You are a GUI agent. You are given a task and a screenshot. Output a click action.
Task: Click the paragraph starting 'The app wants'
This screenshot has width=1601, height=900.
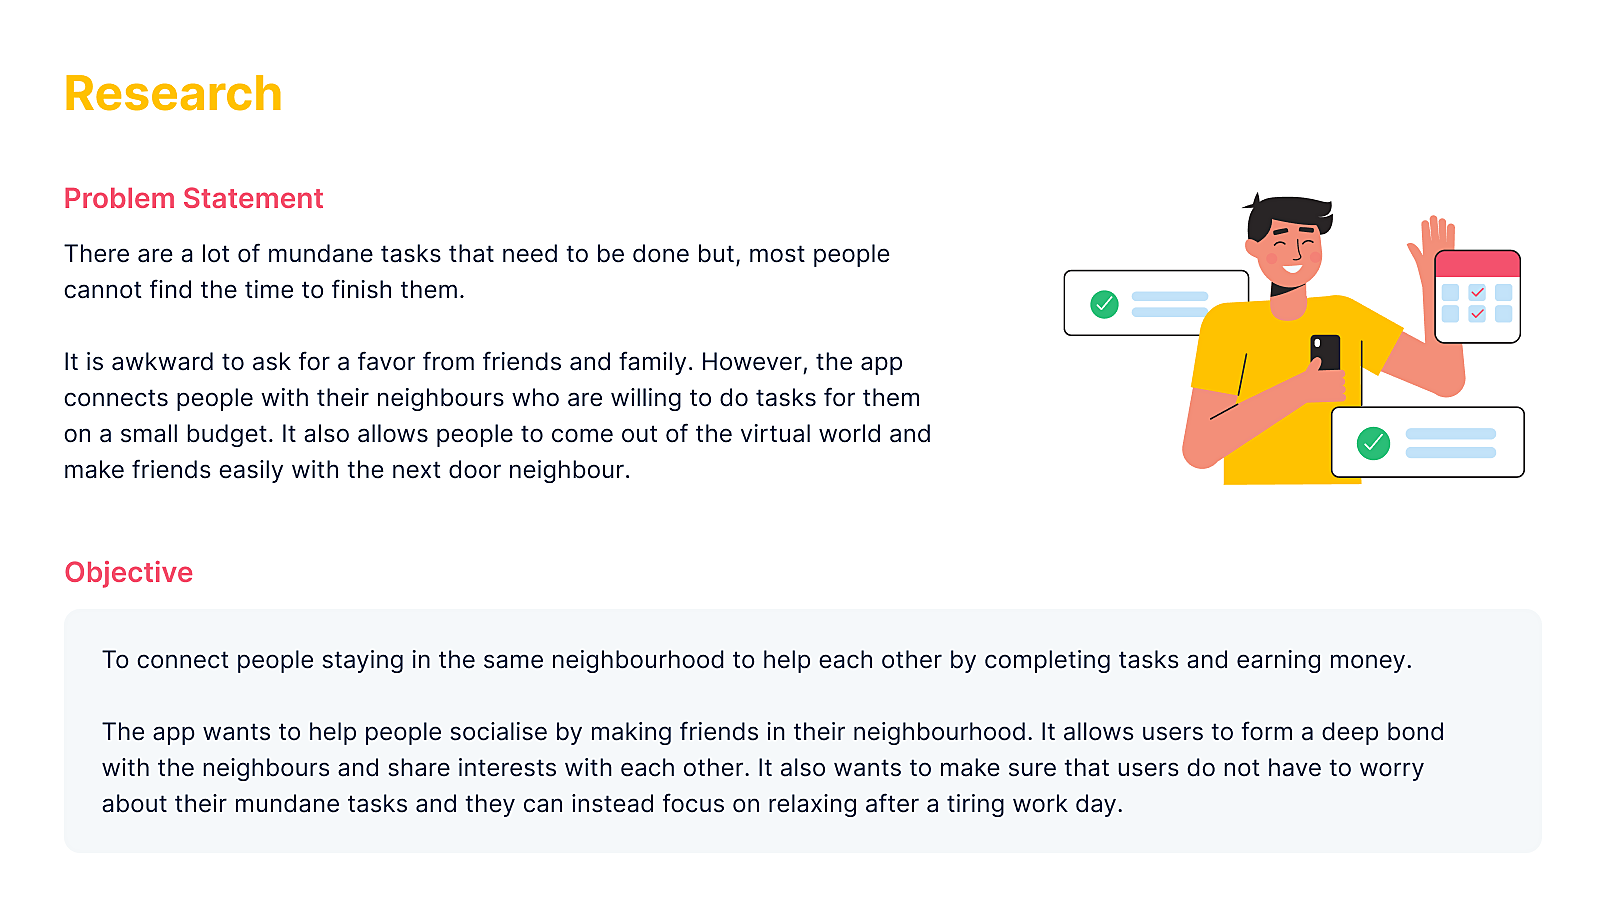(x=773, y=768)
